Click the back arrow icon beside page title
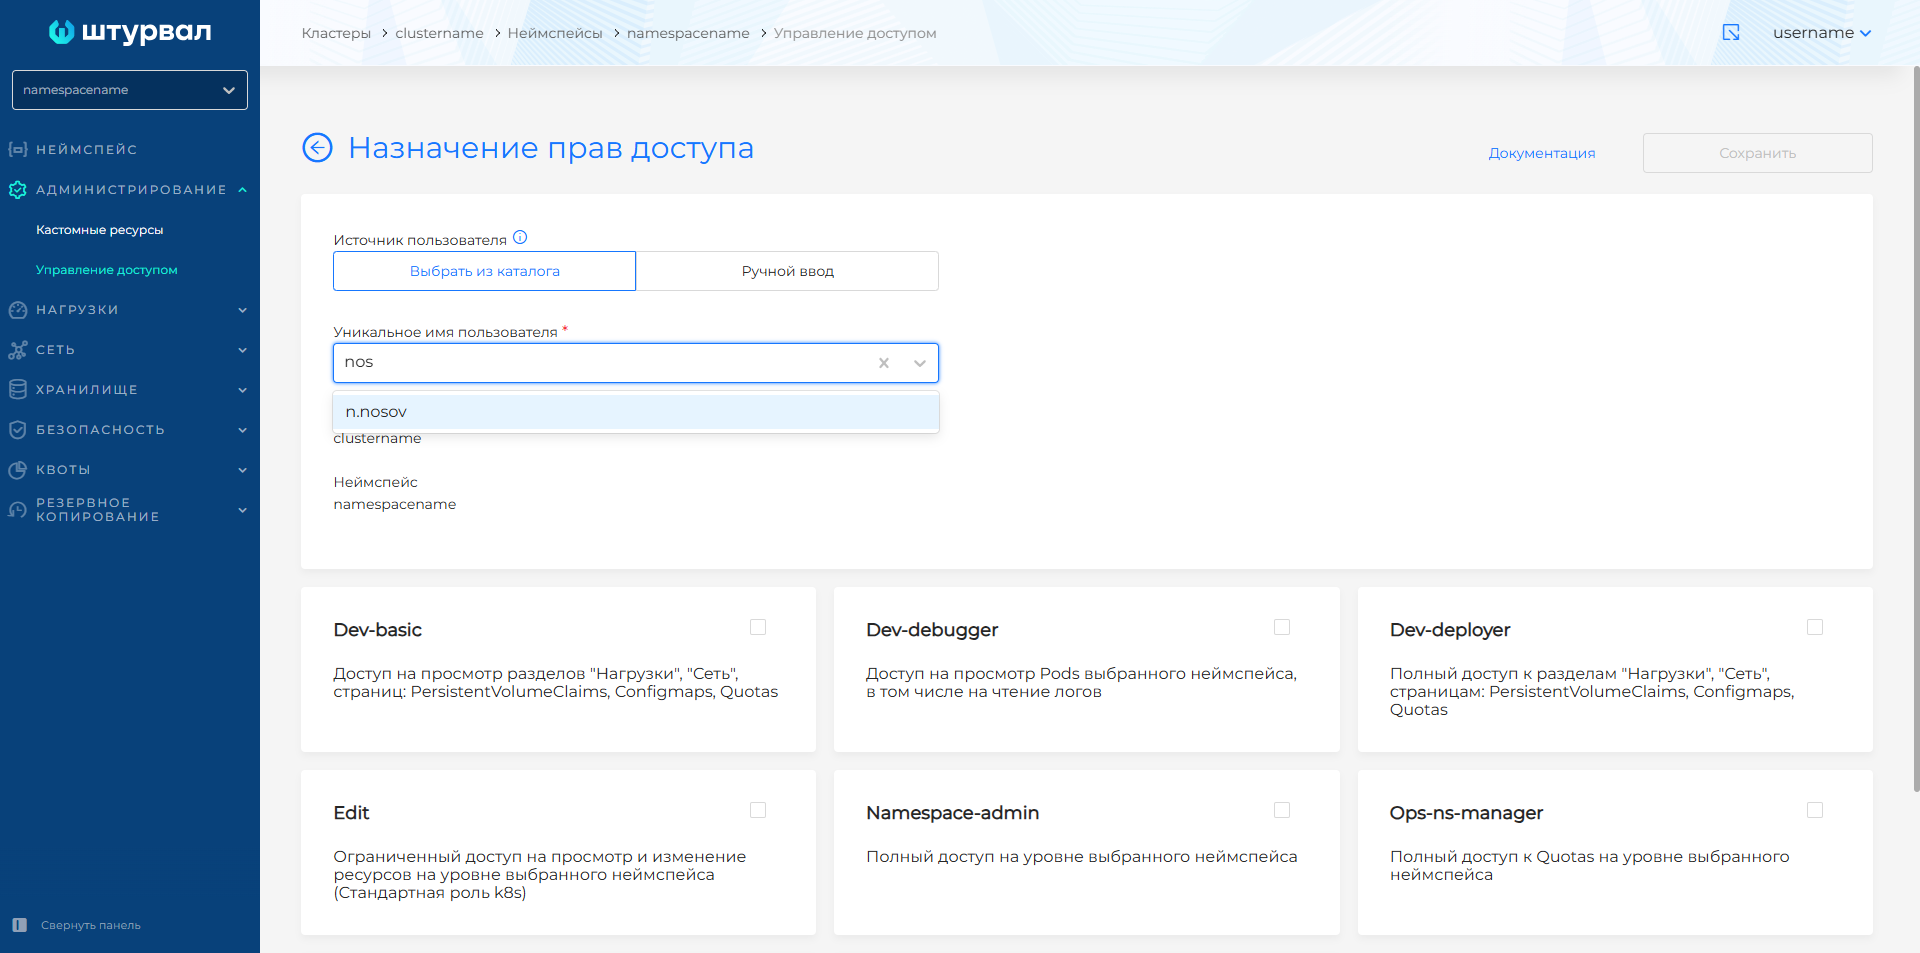This screenshot has height=953, width=1920. tap(317, 148)
